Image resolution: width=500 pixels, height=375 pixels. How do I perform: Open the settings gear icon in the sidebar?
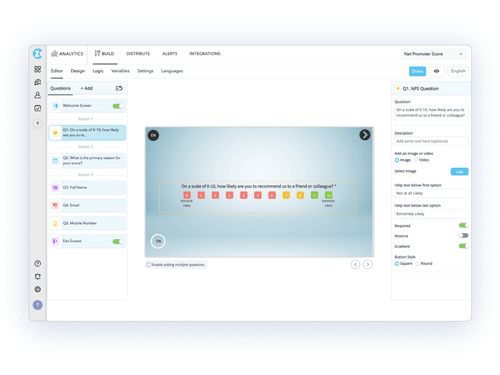pos(38,276)
